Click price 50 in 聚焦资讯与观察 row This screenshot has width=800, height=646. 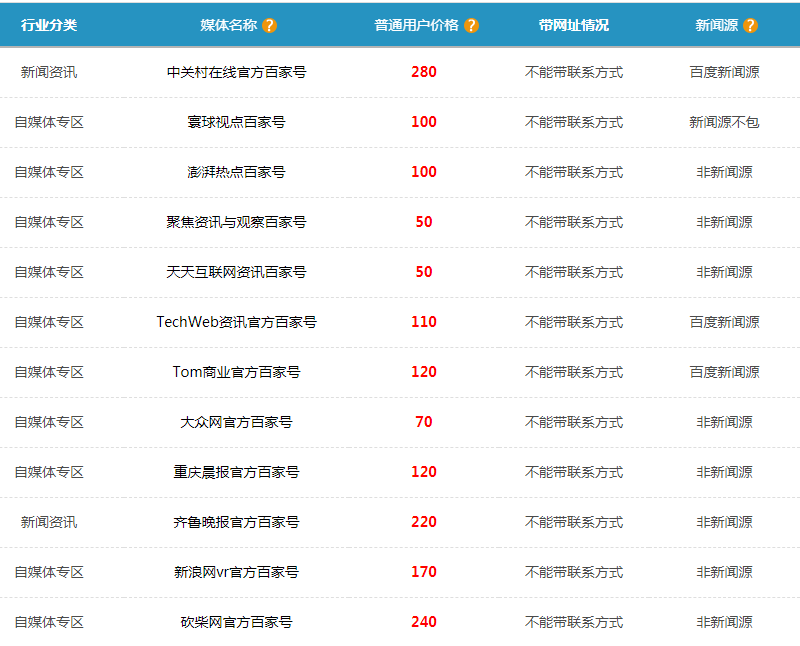(x=424, y=222)
